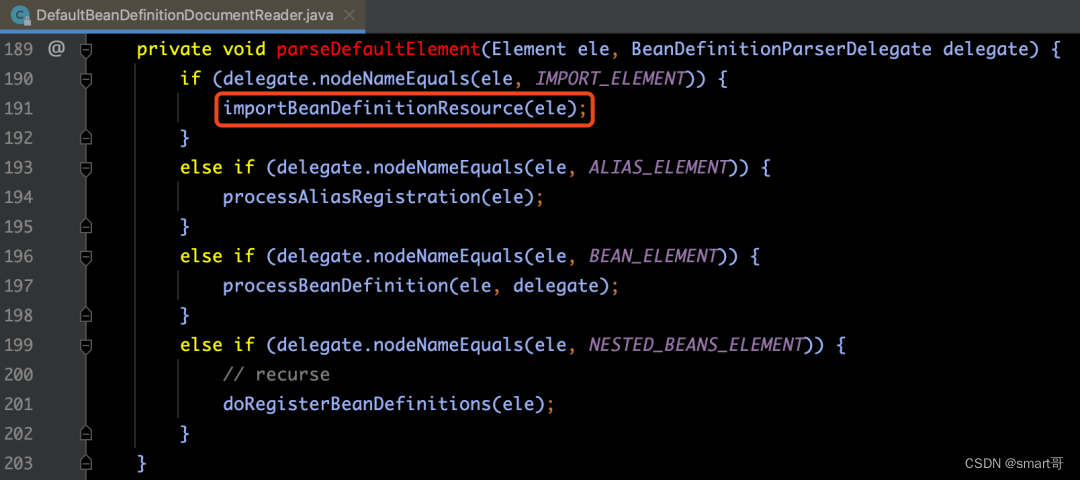This screenshot has height=480, width=1080.
Task: Select the DefaultBeanDefinitionDocumentReader.java tab
Action: [183, 15]
